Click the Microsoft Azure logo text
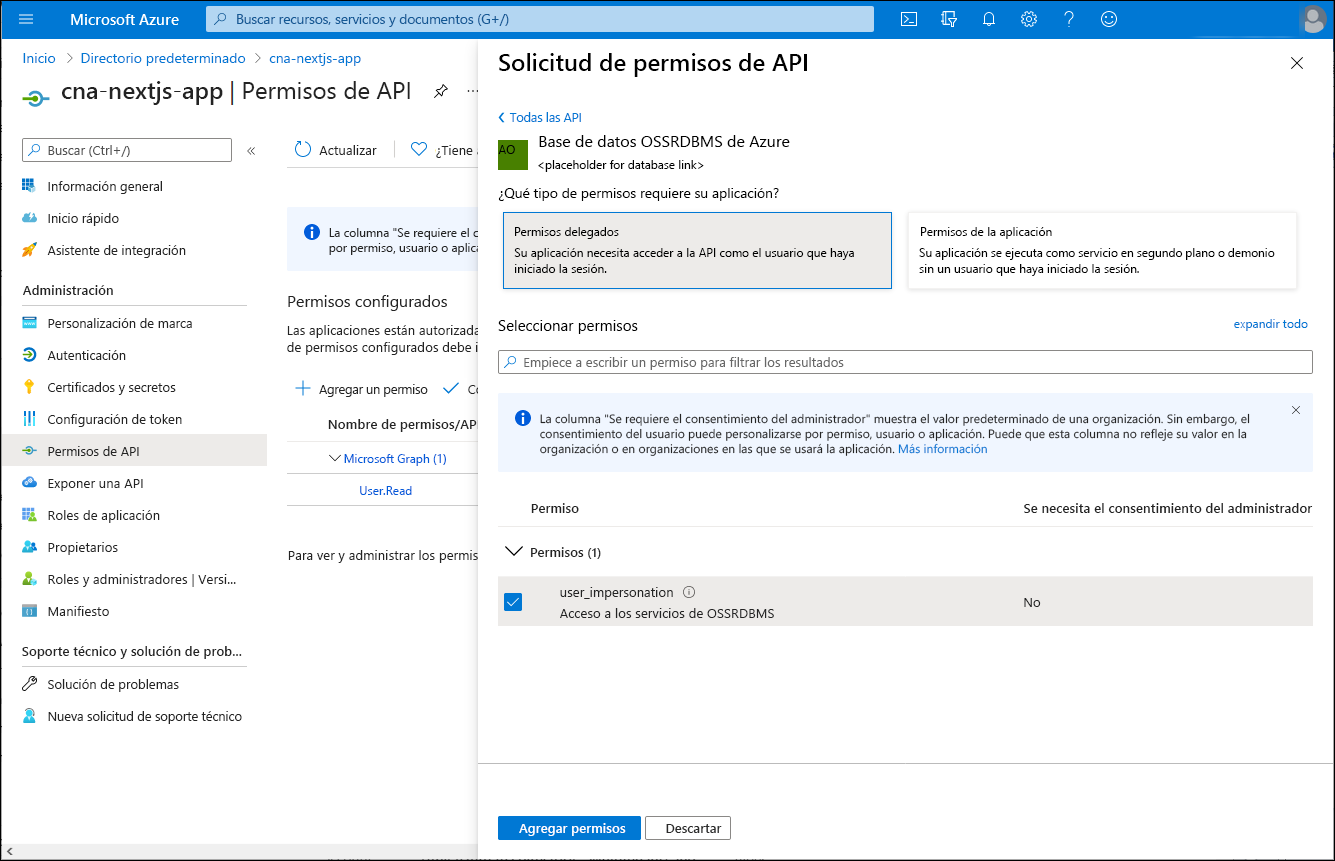 (125, 19)
